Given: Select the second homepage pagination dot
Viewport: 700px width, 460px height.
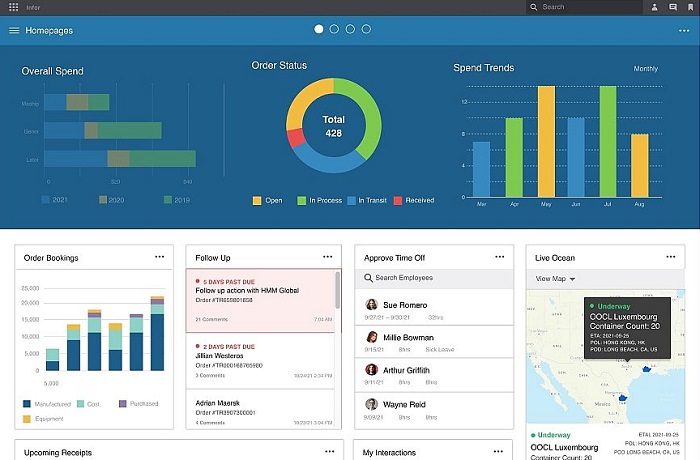Looking at the screenshot, I should [334, 29].
